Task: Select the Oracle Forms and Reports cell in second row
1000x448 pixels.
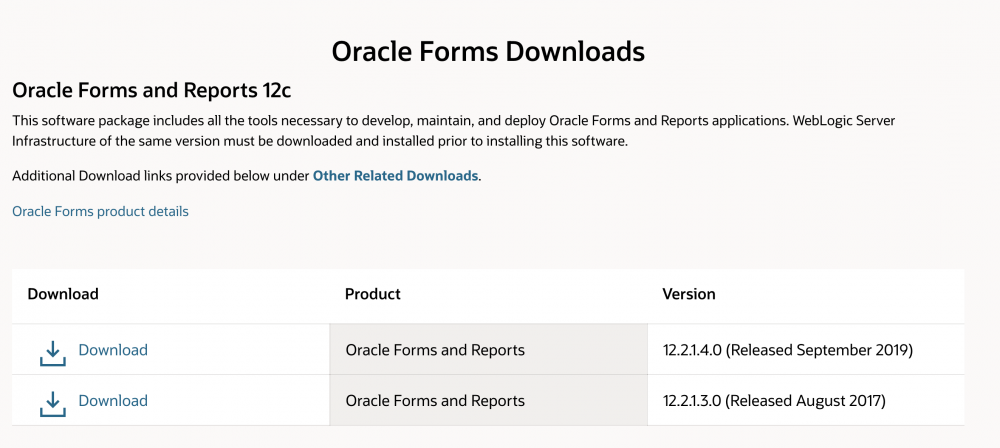Action: (x=435, y=401)
